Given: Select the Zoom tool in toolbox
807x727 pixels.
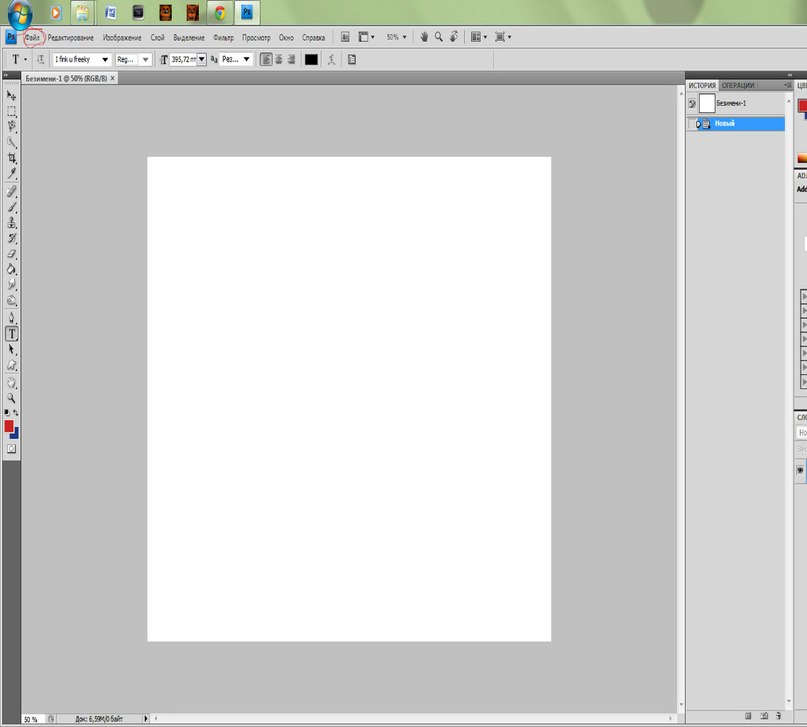Looking at the screenshot, I should click(x=11, y=398).
